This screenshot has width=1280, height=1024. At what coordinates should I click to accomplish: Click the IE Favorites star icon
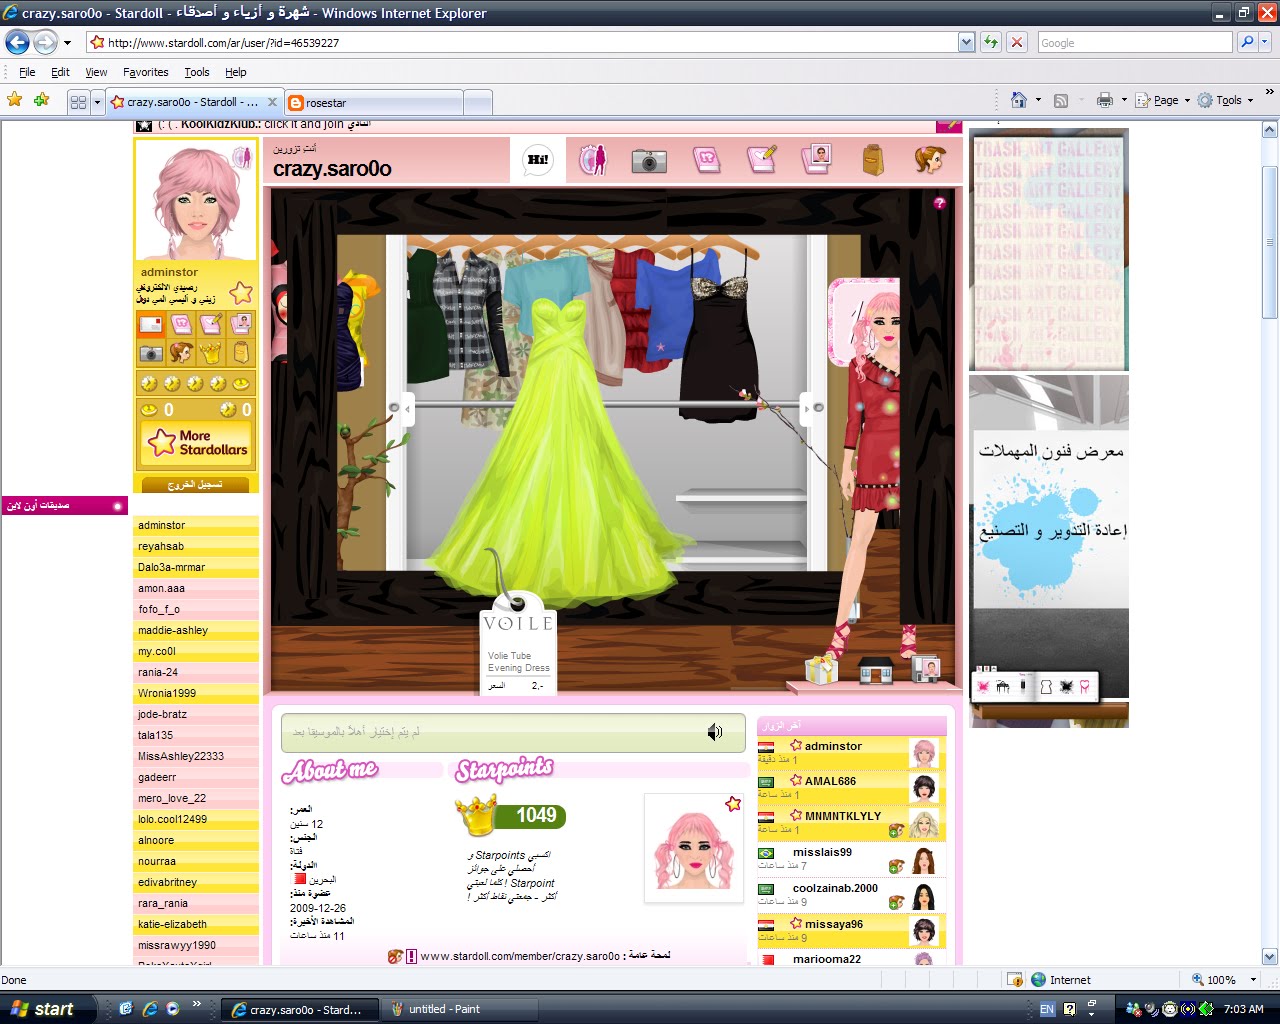[x=15, y=100]
